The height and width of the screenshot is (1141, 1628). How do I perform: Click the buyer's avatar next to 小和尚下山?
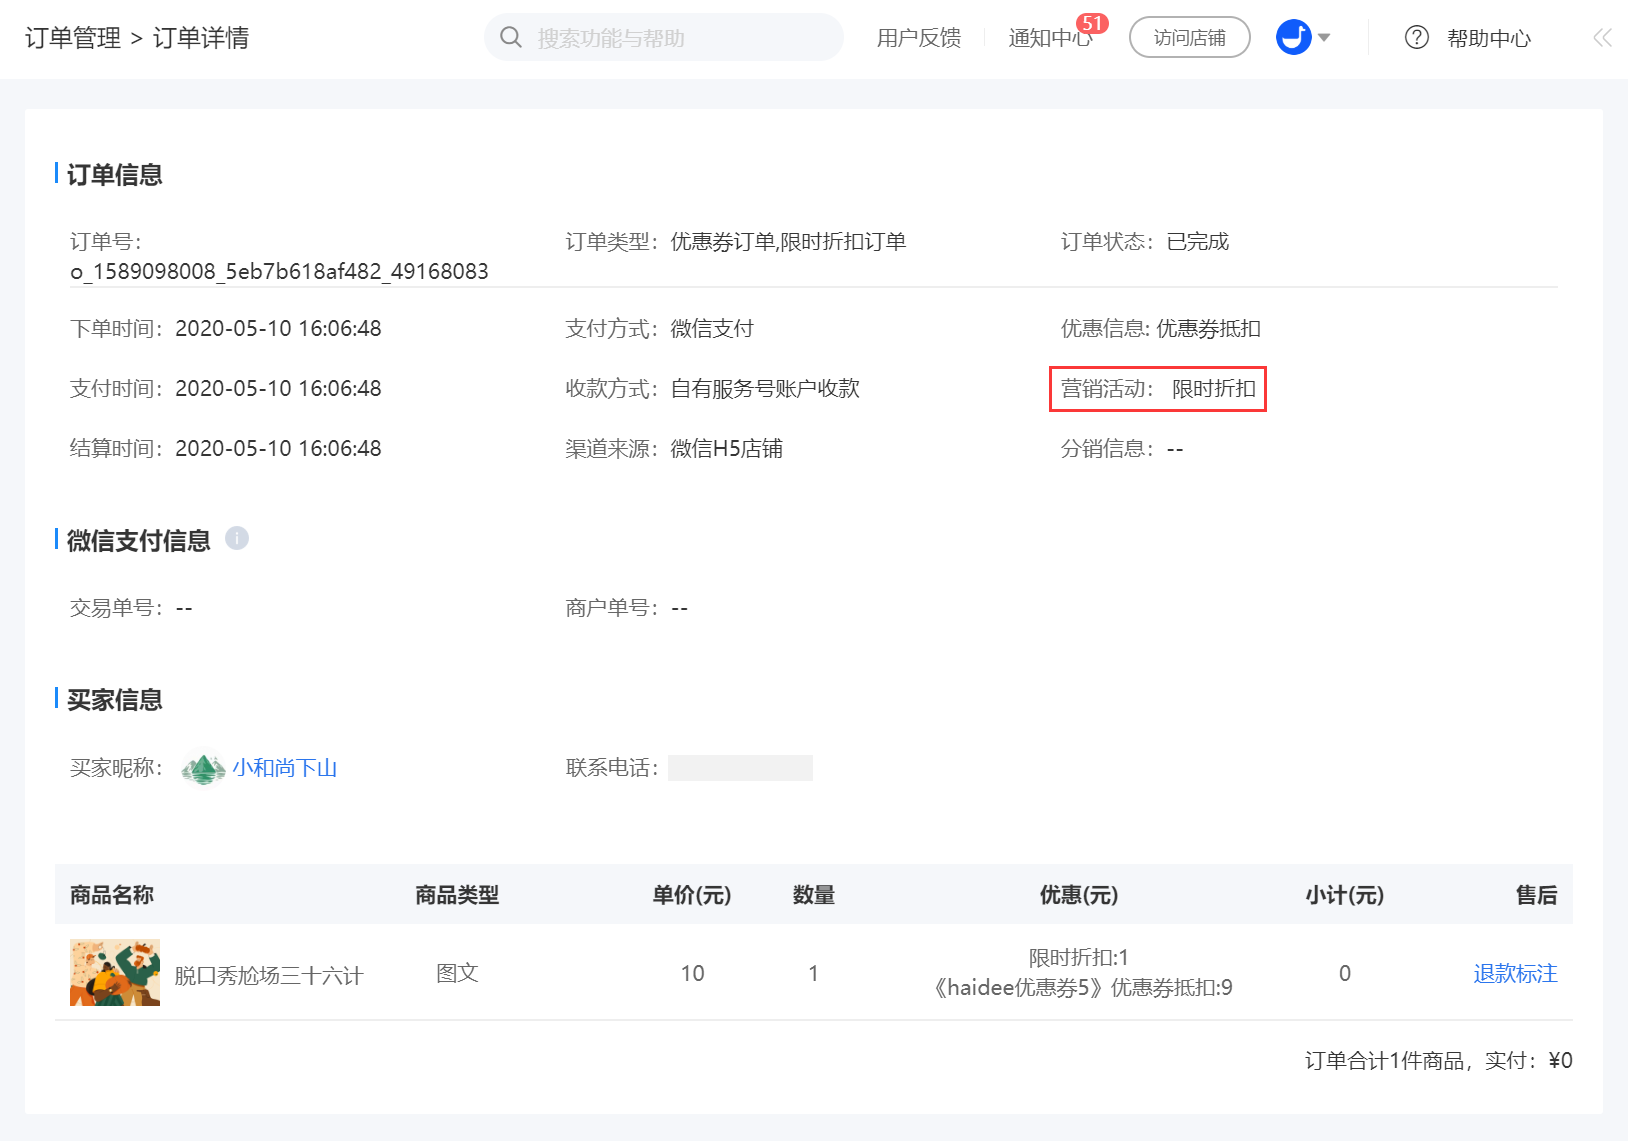click(203, 769)
